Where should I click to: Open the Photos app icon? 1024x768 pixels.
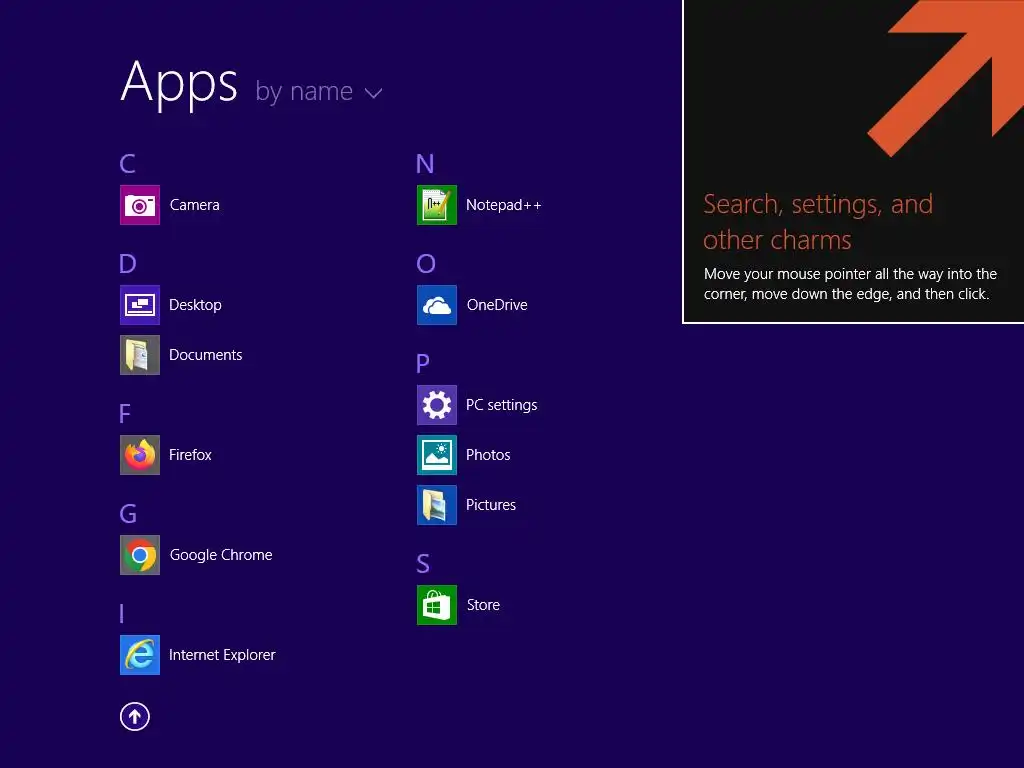(437, 455)
